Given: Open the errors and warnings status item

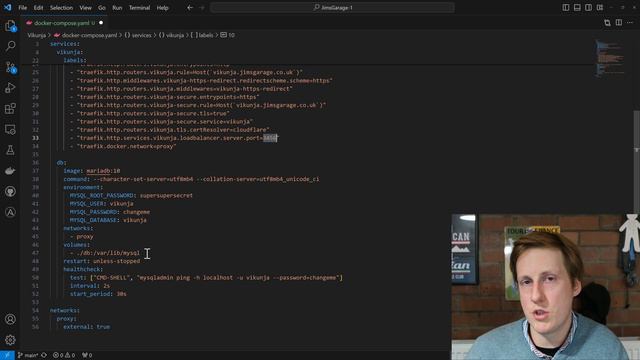Looking at the screenshot, I should (x=64, y=355).
